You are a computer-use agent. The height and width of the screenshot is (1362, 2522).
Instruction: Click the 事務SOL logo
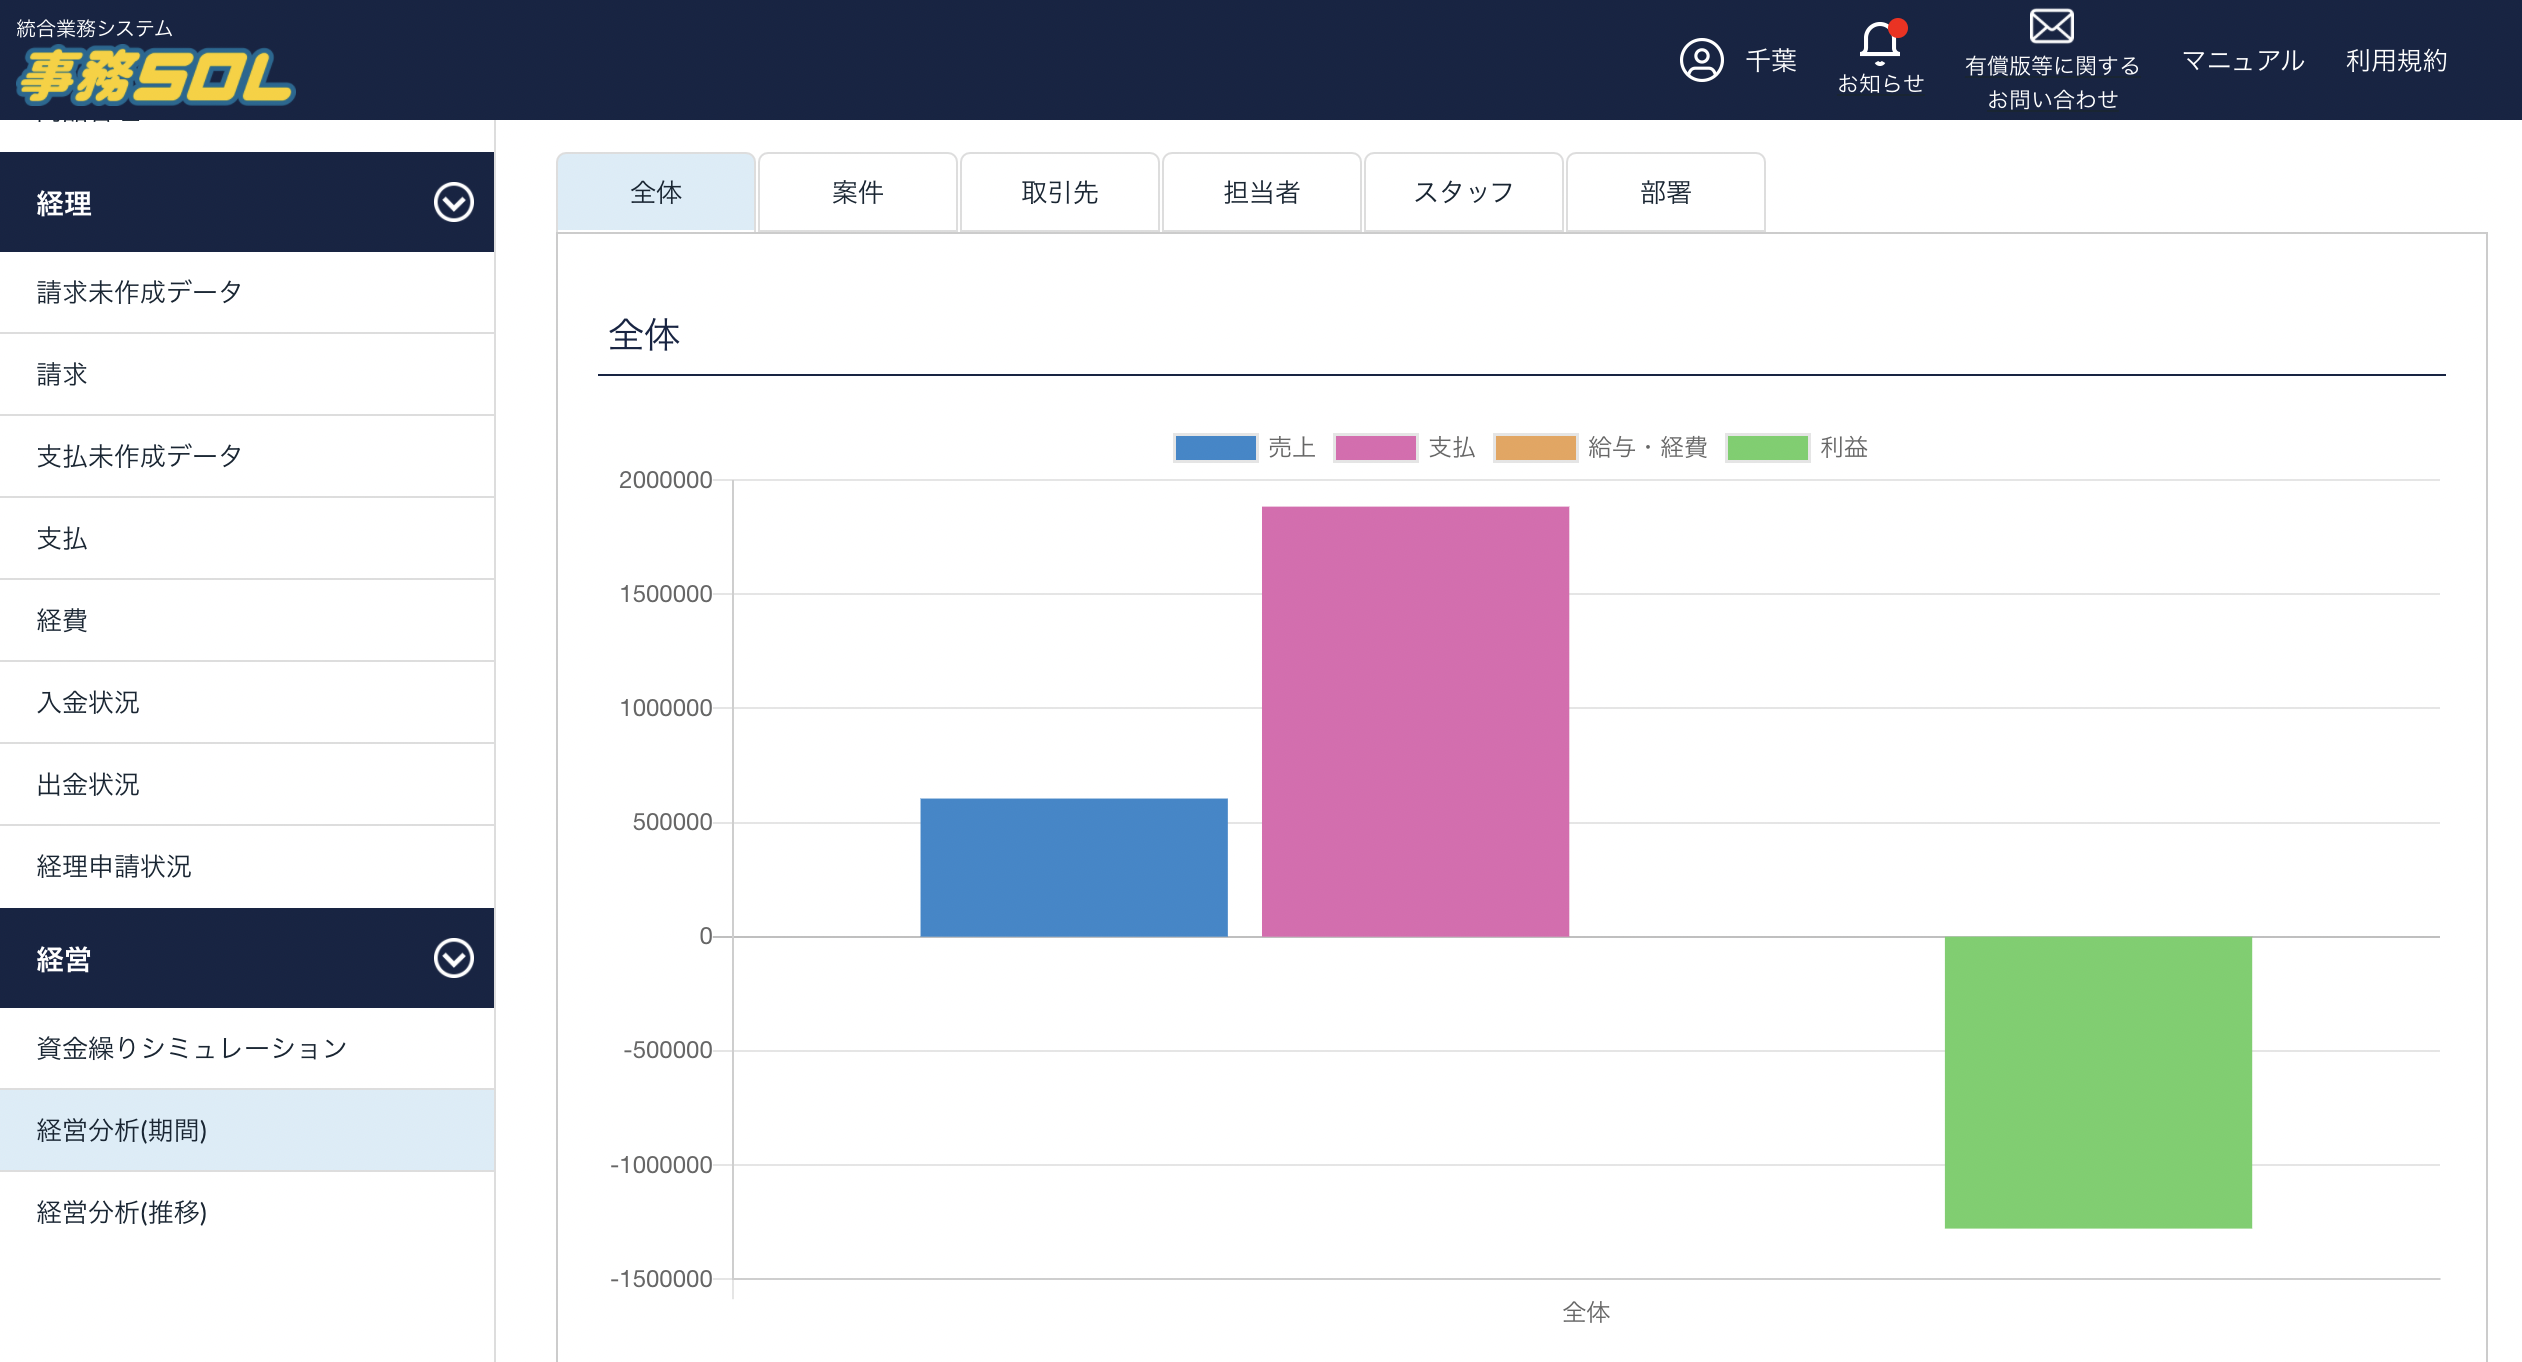click(x=155, y=77)
